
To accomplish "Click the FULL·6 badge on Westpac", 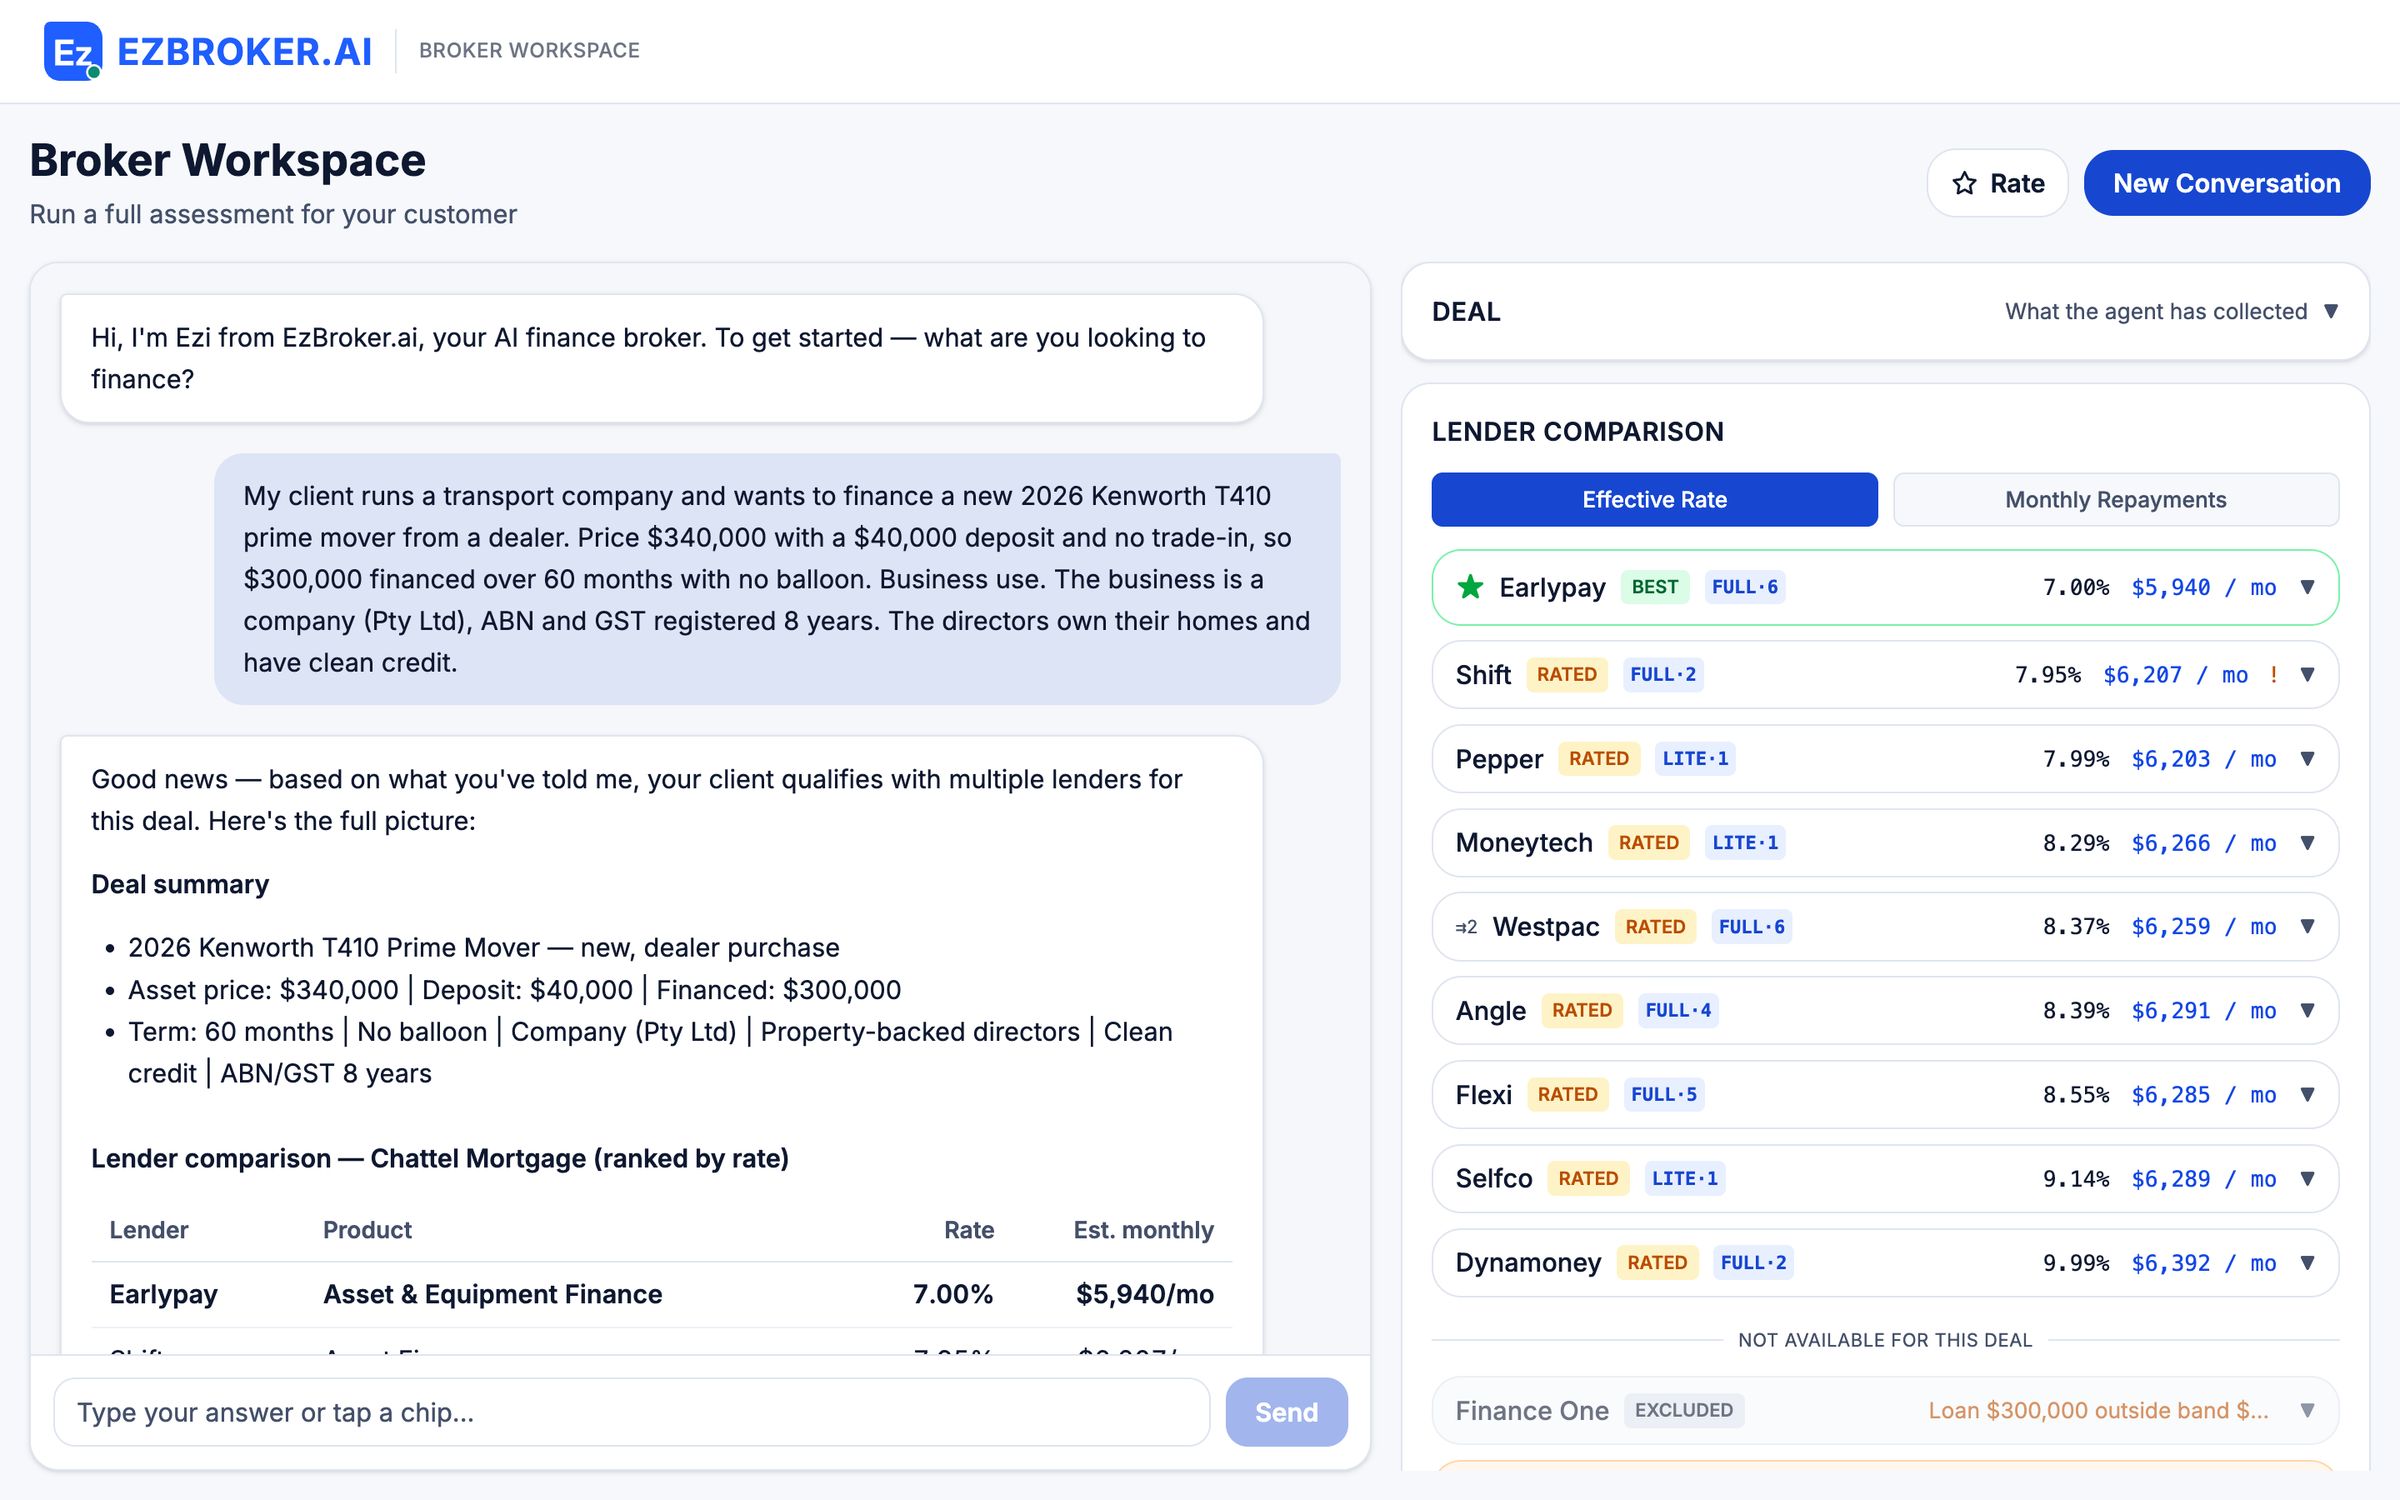I will click(x=1752, y=927).
